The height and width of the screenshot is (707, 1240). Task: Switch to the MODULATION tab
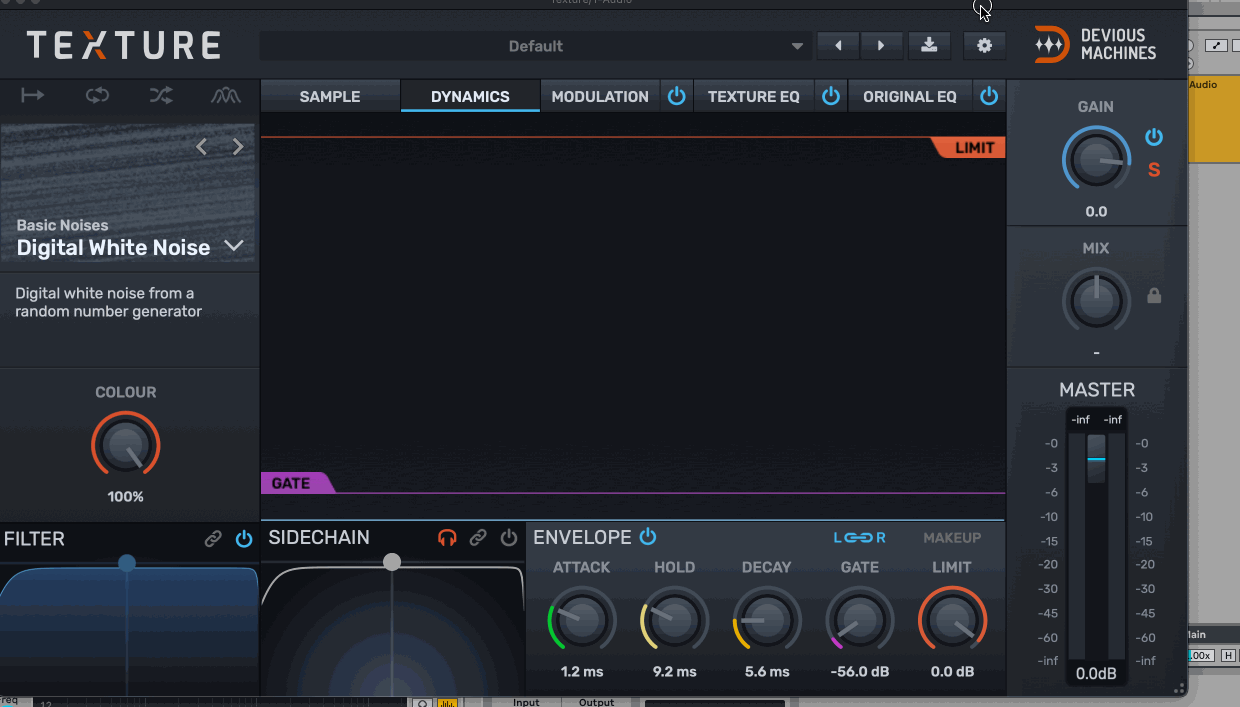600,96
